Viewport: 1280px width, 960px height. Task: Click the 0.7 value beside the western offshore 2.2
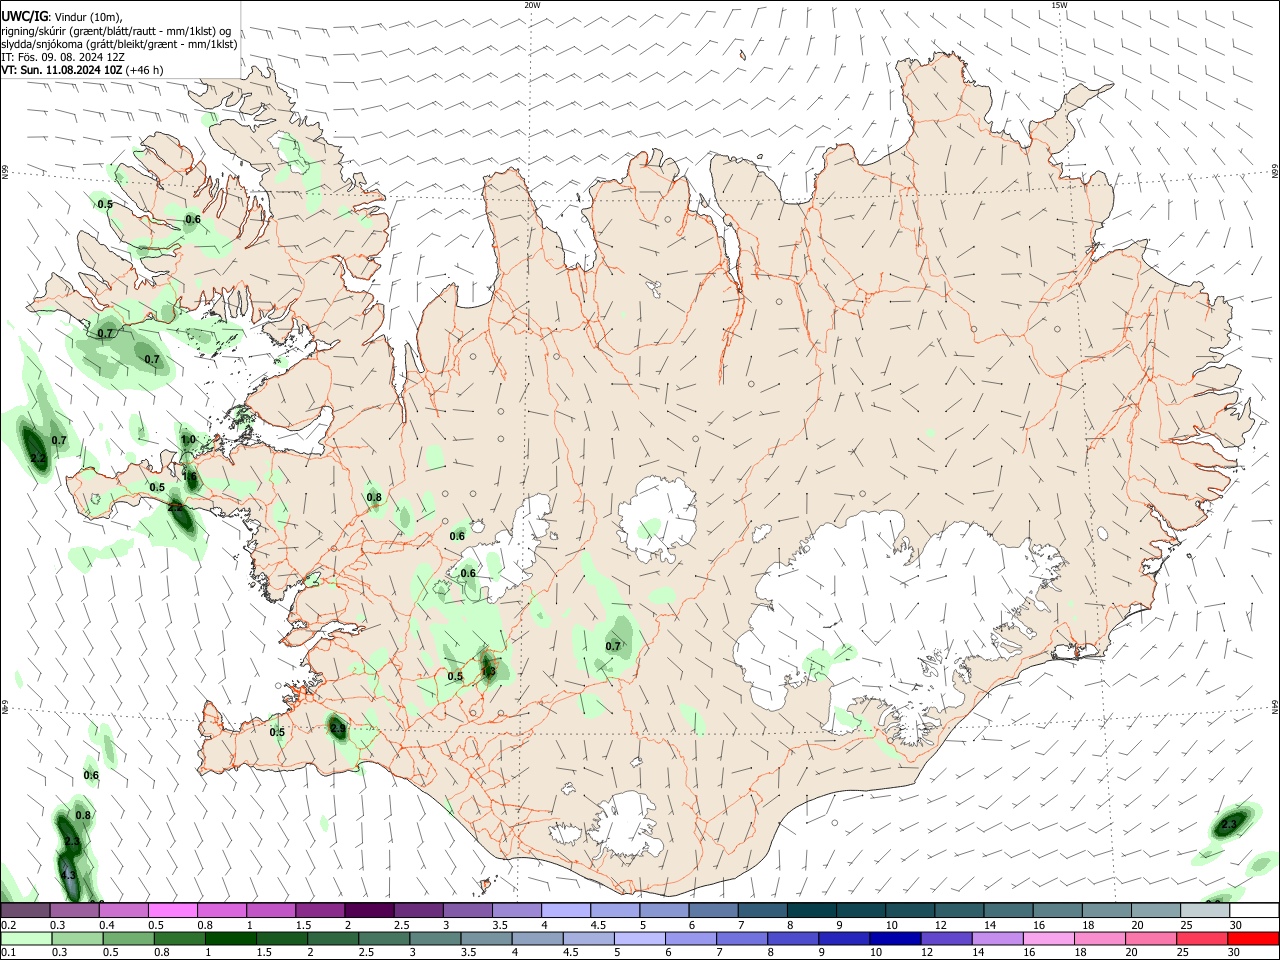(x=59, y=440)
